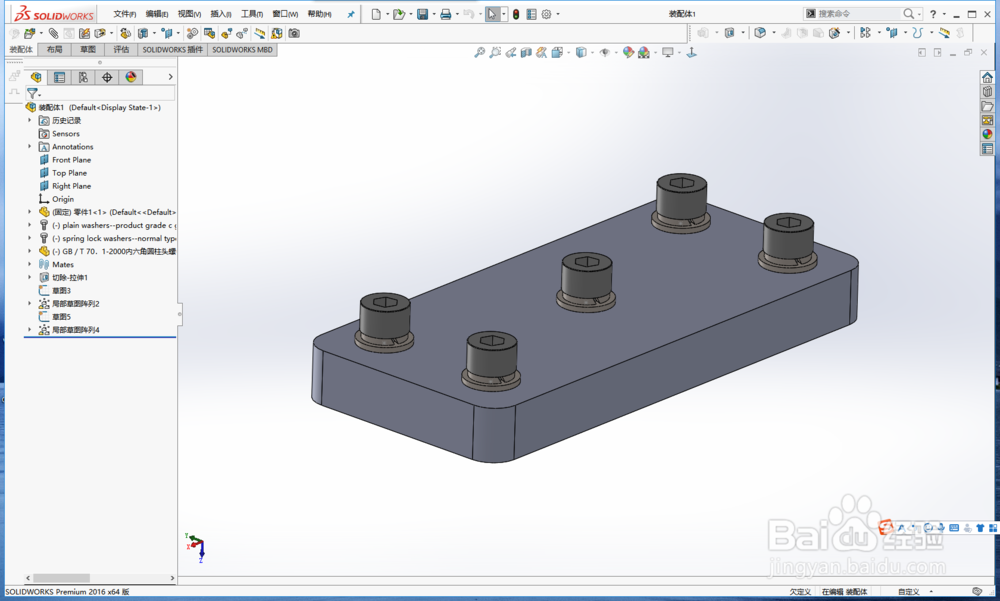
Task: Expand the 局部草图阵列4 node
Action: 29,329
